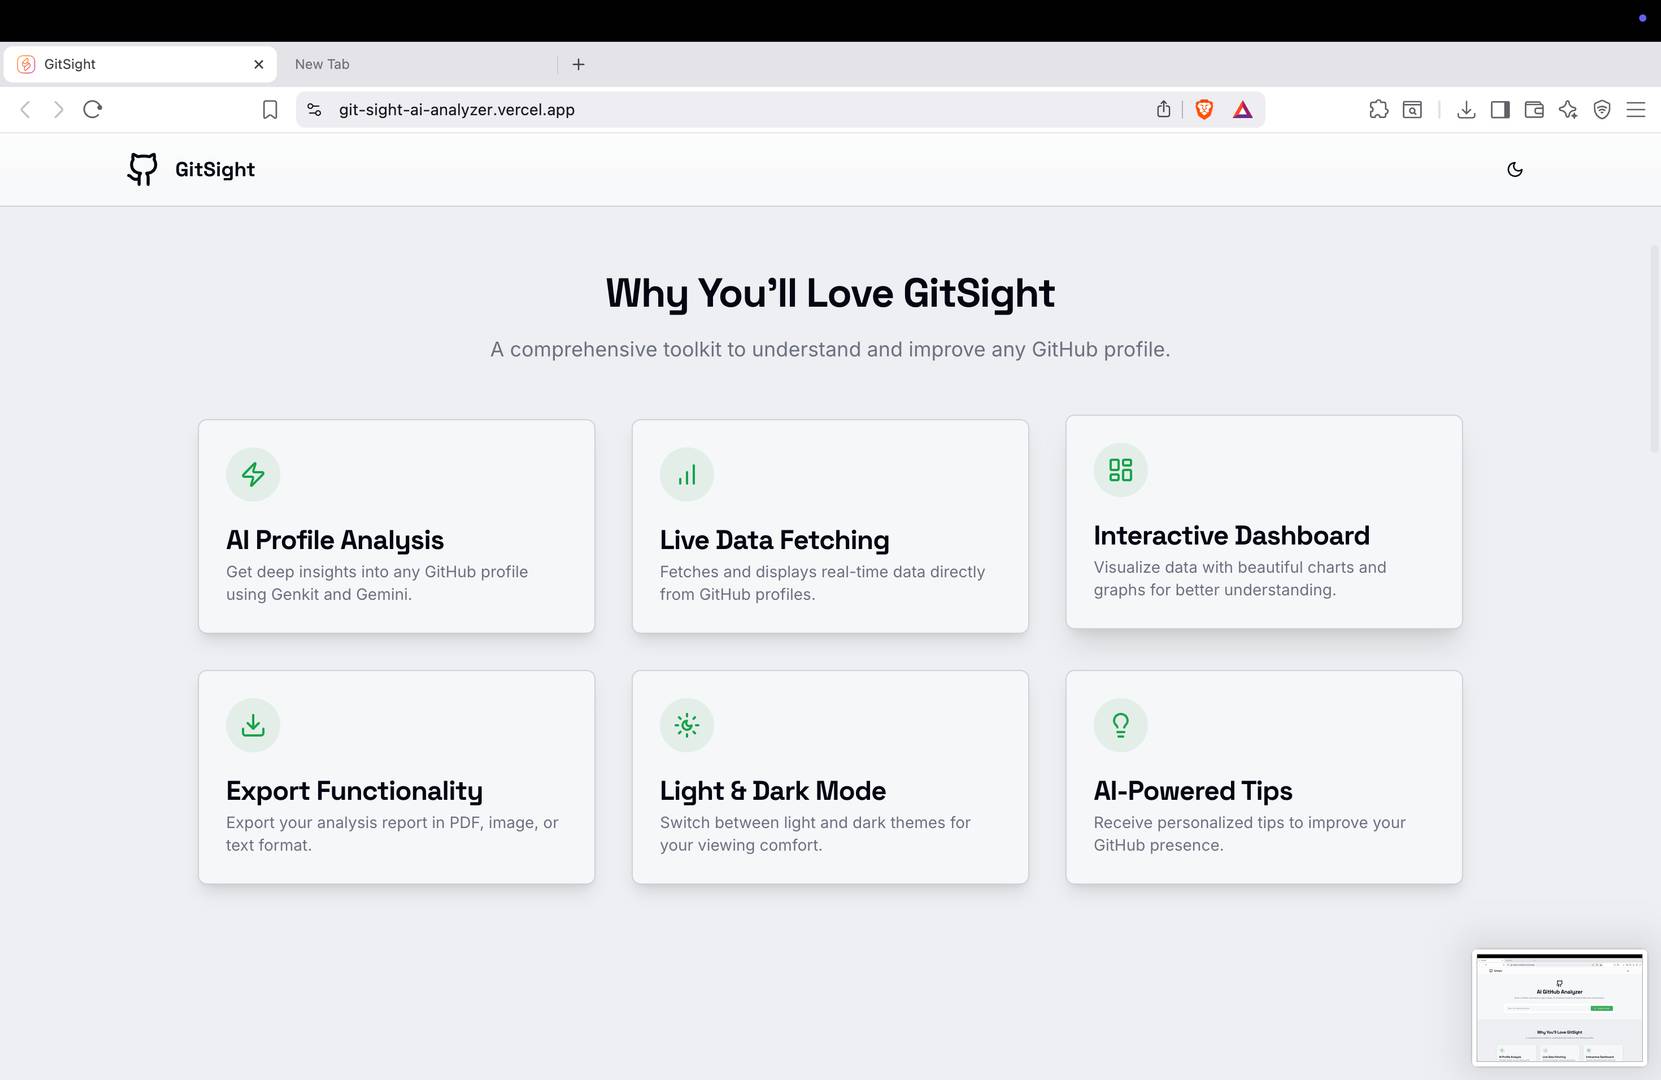Open the tab search icon
1661x1080 pixels.
point(1411,109)
